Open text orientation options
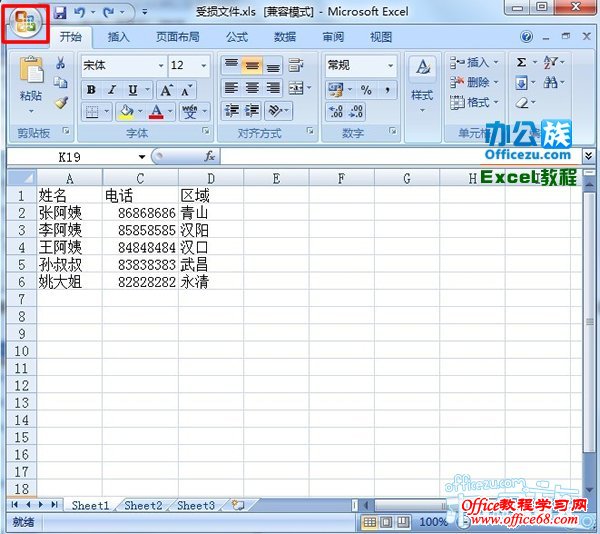The image size is (600, 534). (x=276, y=111)
